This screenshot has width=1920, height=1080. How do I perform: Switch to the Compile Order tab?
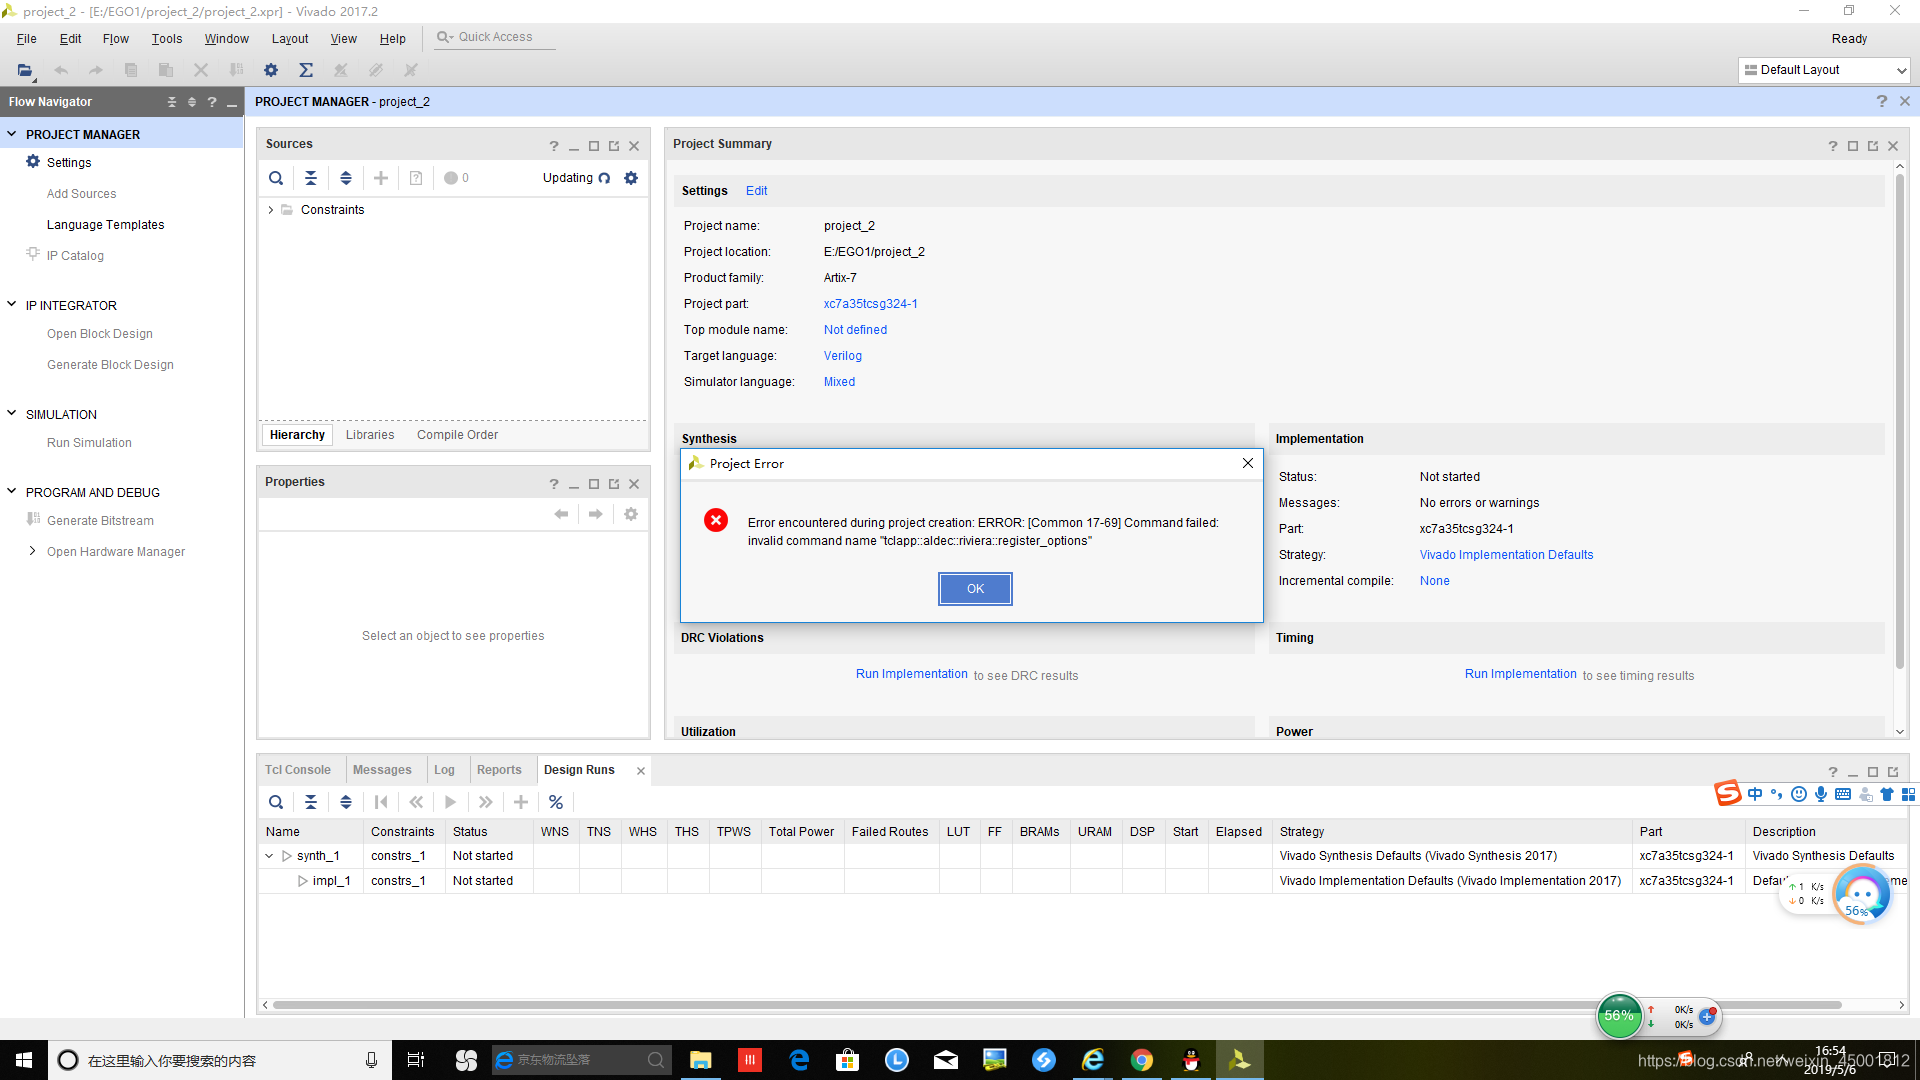tap(457, 435)
